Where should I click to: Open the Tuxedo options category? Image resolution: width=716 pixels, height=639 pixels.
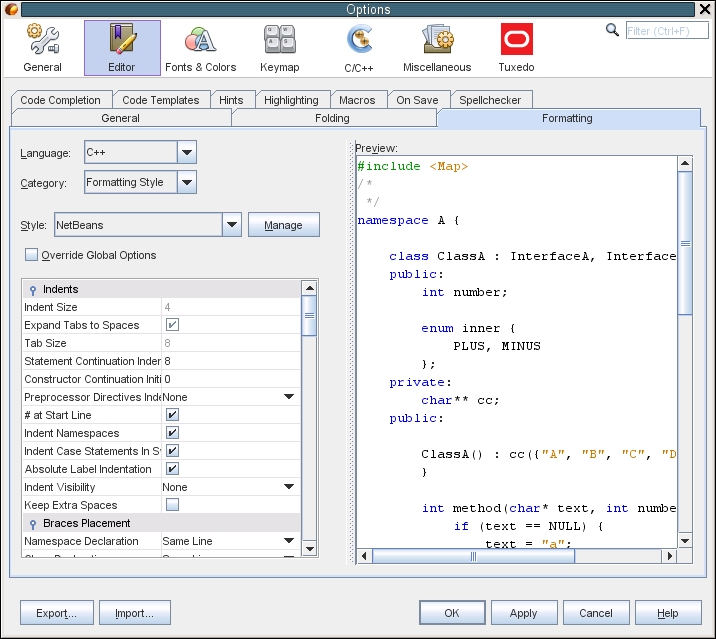[x=516, y=48]
